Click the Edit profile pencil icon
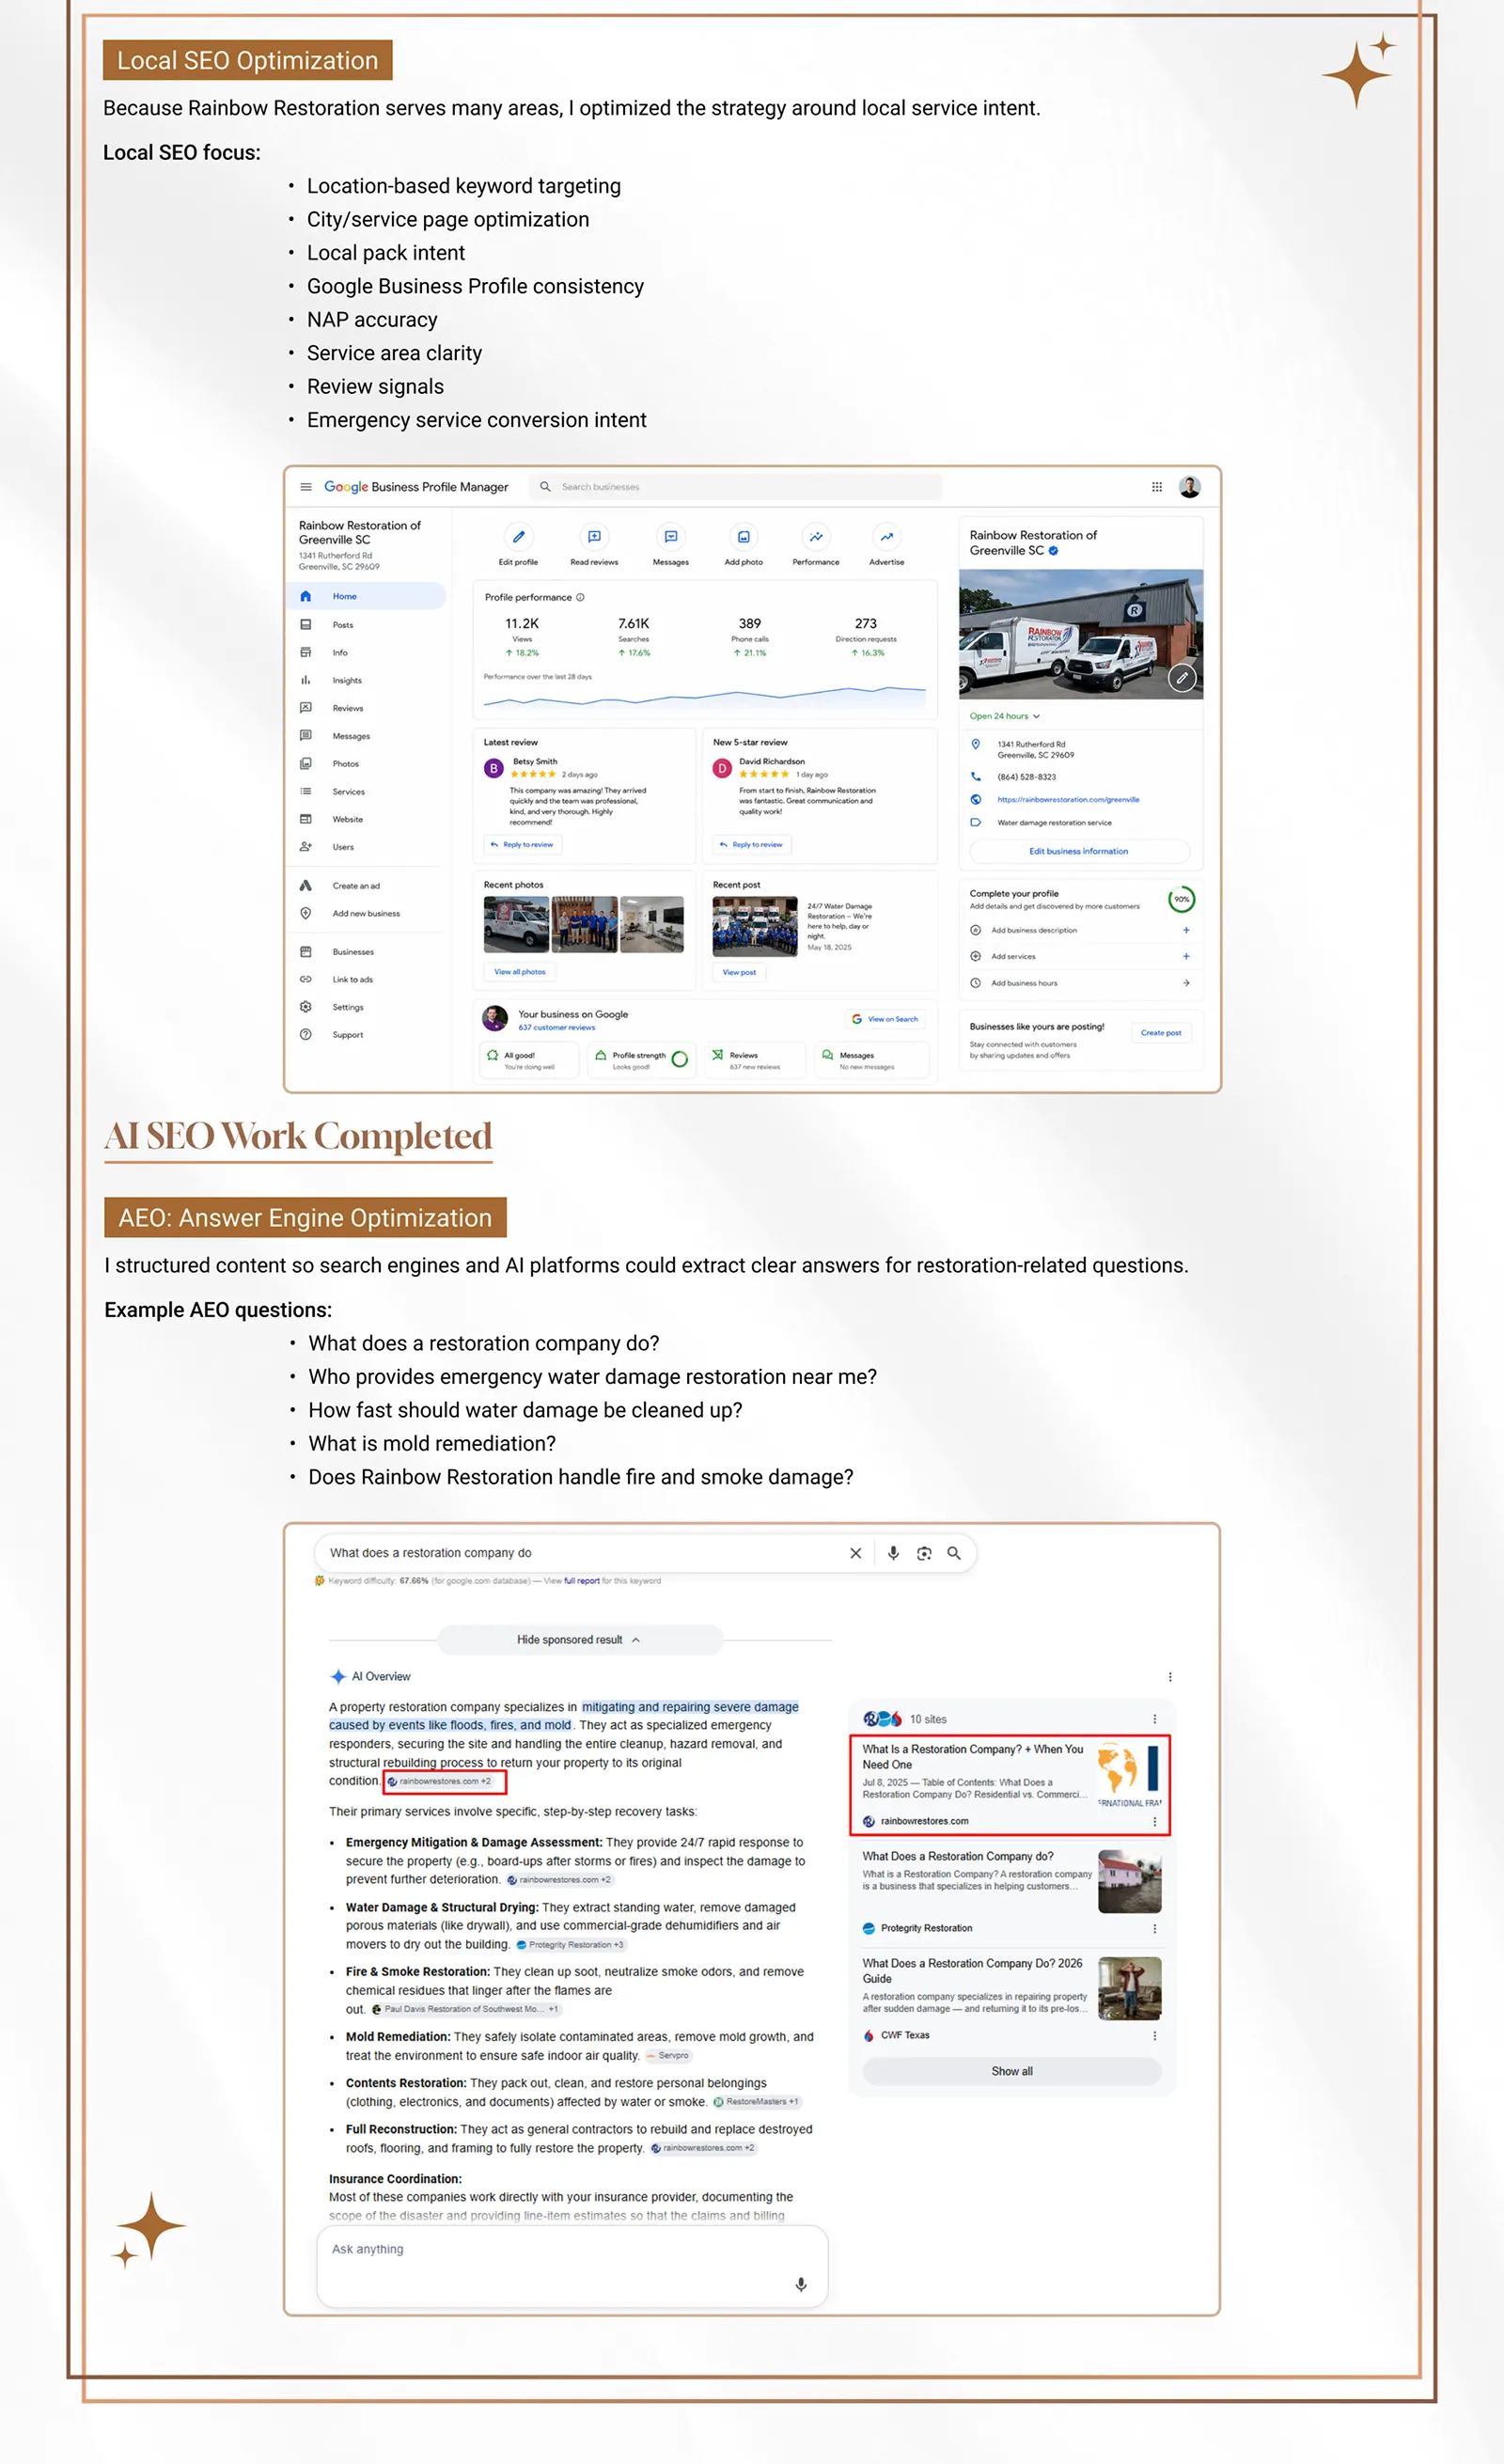1504x2464 pixels. tap(518, 537)
